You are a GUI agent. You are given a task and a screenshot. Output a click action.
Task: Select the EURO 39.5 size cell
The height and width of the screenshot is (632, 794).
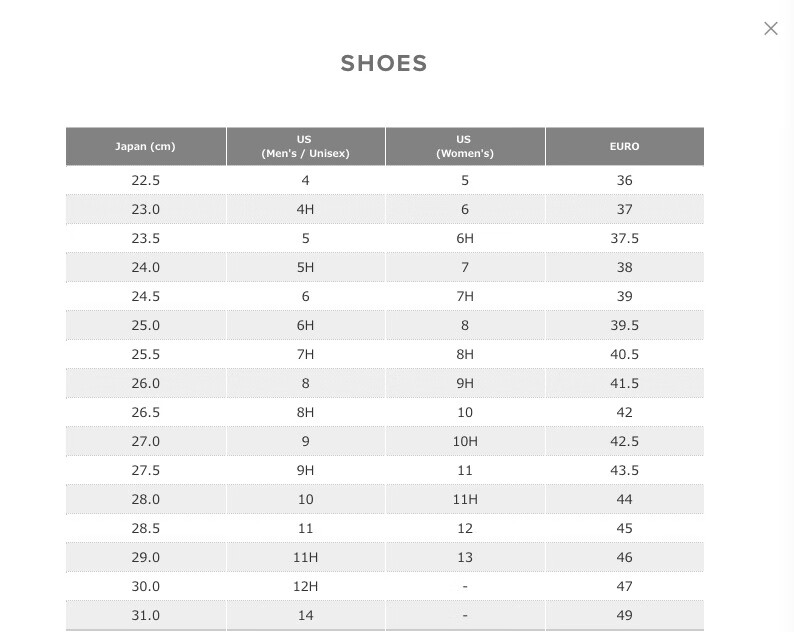[x=624, y=326]
